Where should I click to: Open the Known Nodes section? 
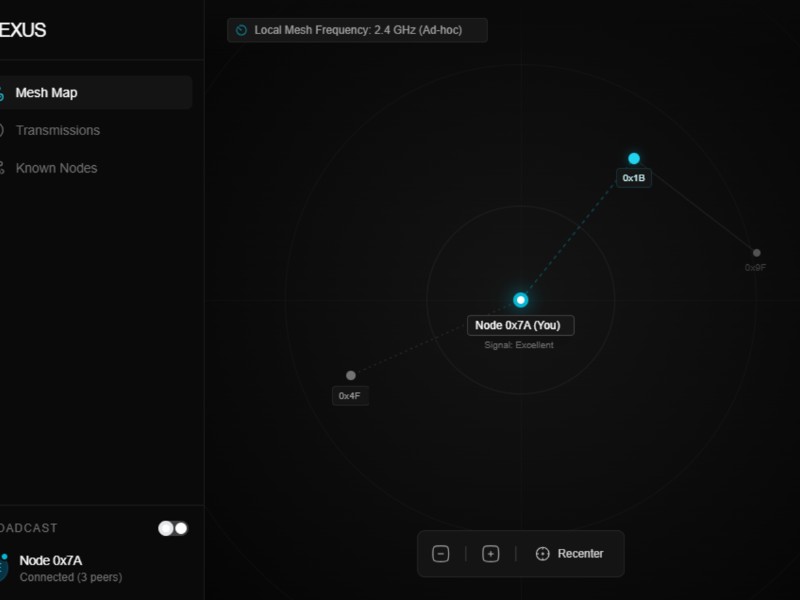click(56, 168)
